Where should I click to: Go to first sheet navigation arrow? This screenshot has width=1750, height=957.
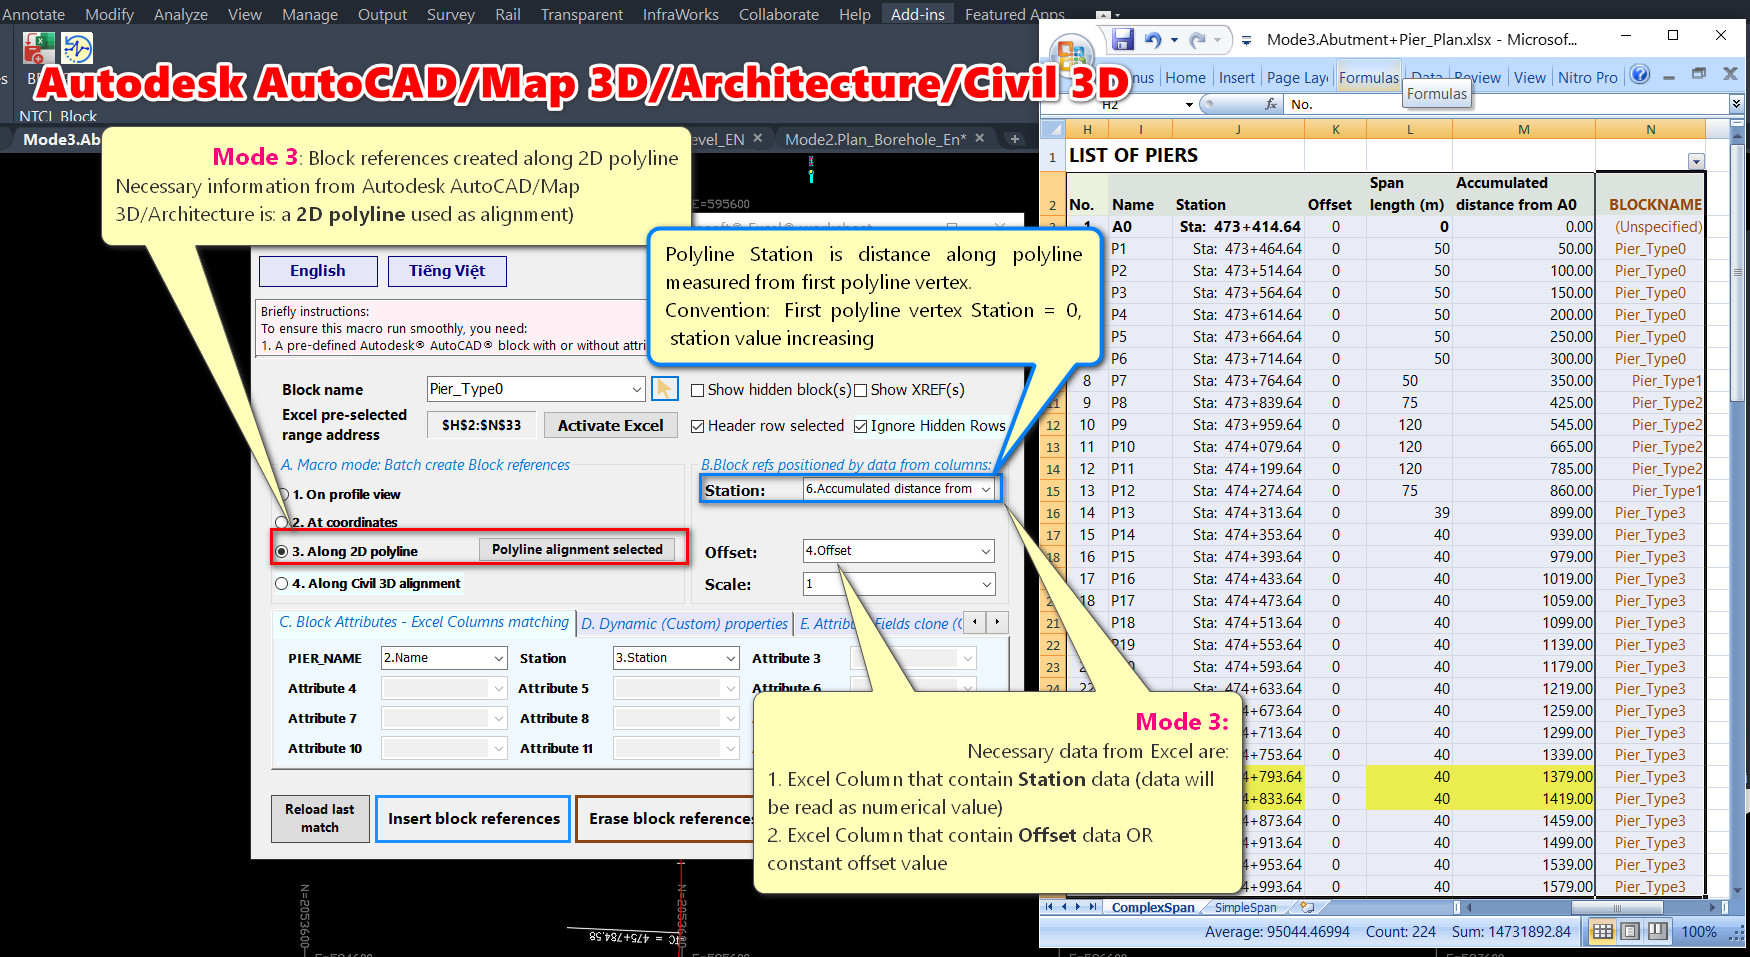pos(1049,907)
